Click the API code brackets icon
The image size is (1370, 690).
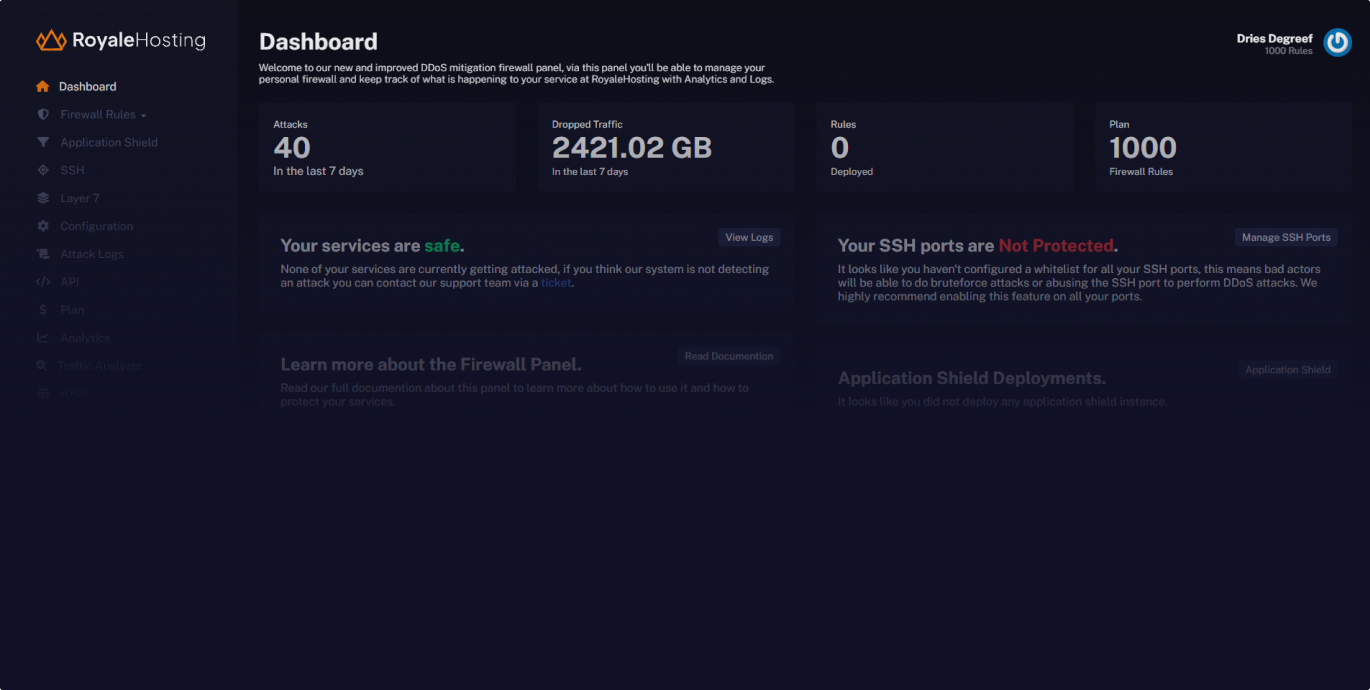point(43,283)
